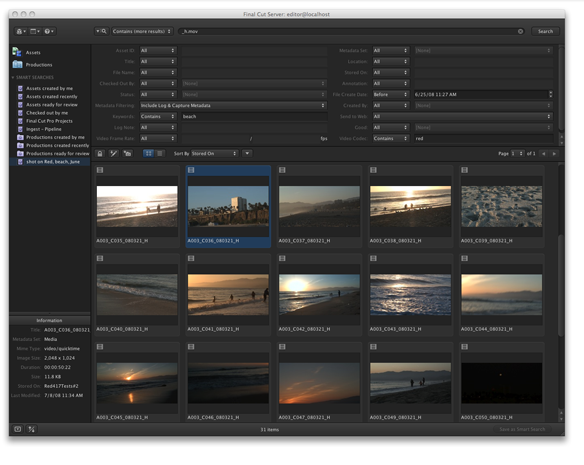Select thumbnail A003_C036_080321_H
Viewport: 584px width, 465px height.
228,206
